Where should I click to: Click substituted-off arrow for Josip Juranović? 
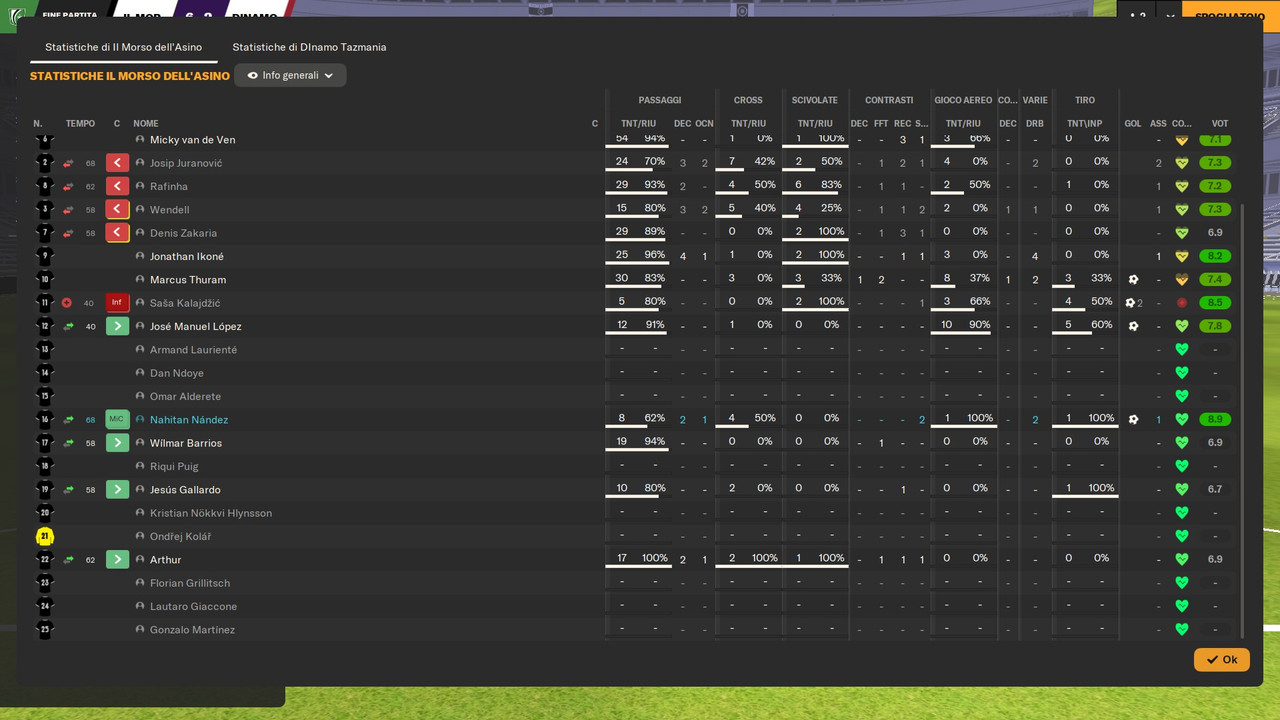pos(118,163)
